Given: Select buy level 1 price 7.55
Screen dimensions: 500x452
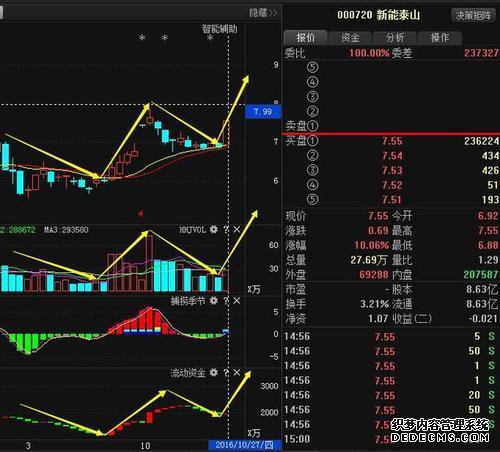Looking at the screenshot, I should pyautogui.click(x=392, y=141).
